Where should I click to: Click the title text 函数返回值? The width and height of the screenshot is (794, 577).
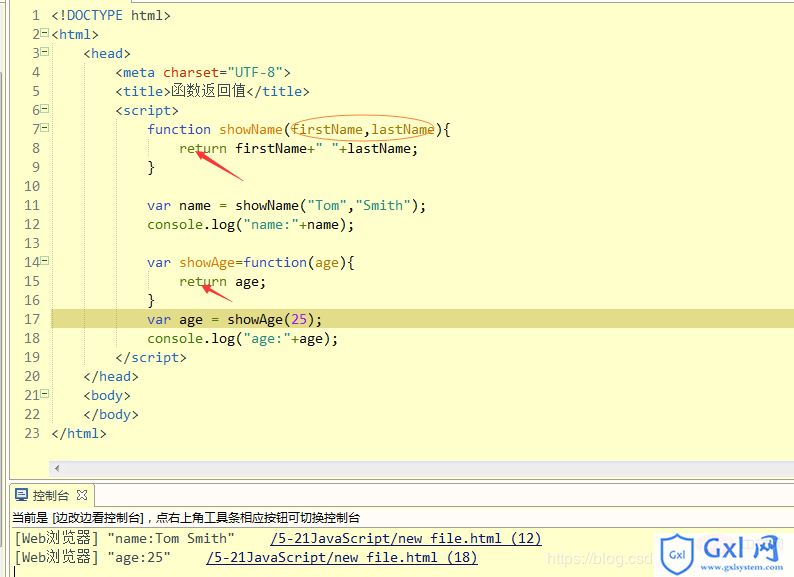click(208, 91)
